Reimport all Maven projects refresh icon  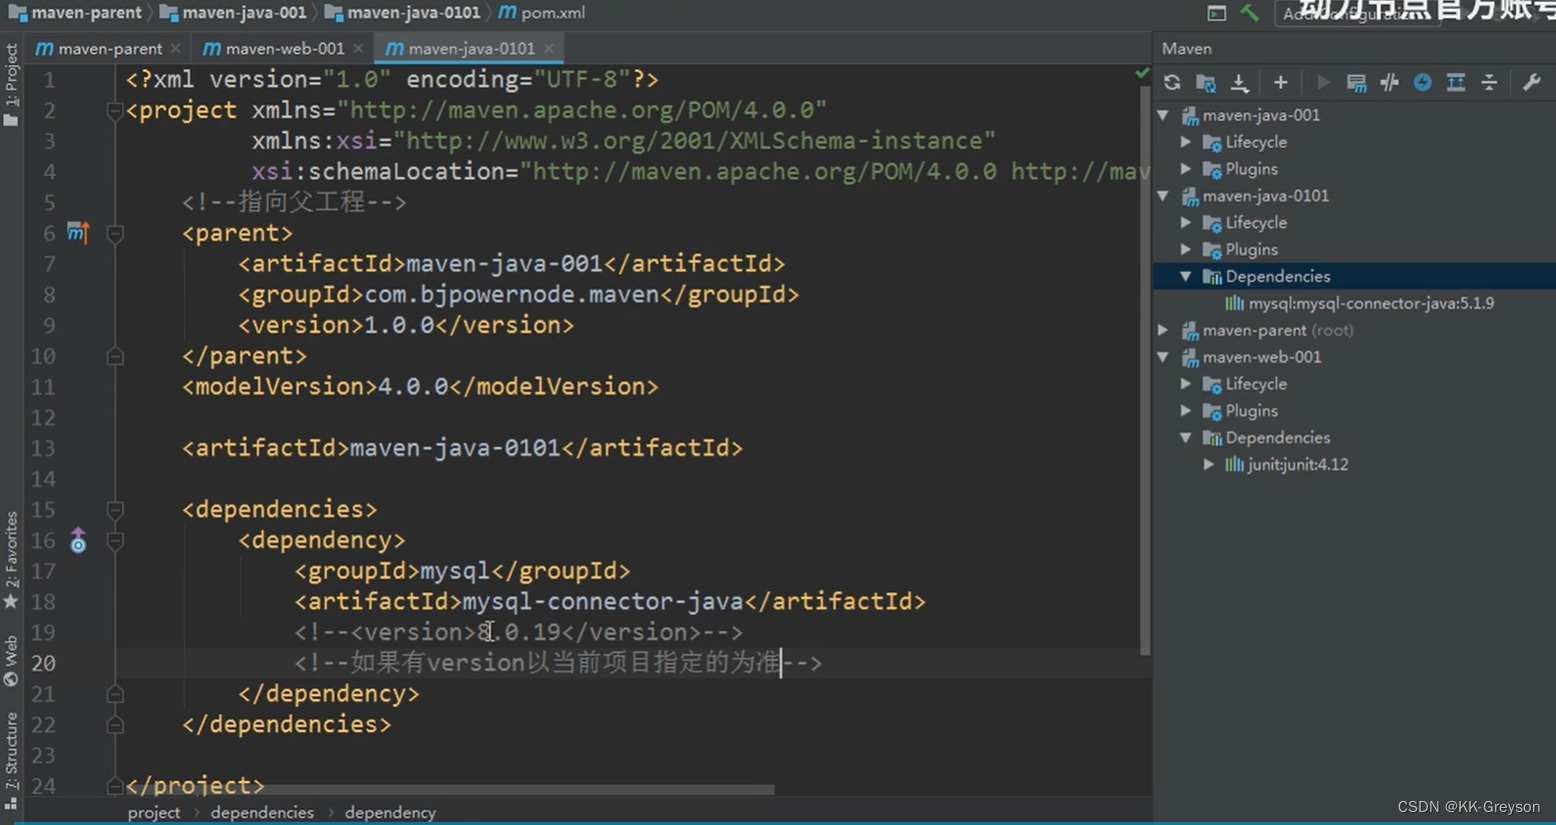tap(1172, 83)
